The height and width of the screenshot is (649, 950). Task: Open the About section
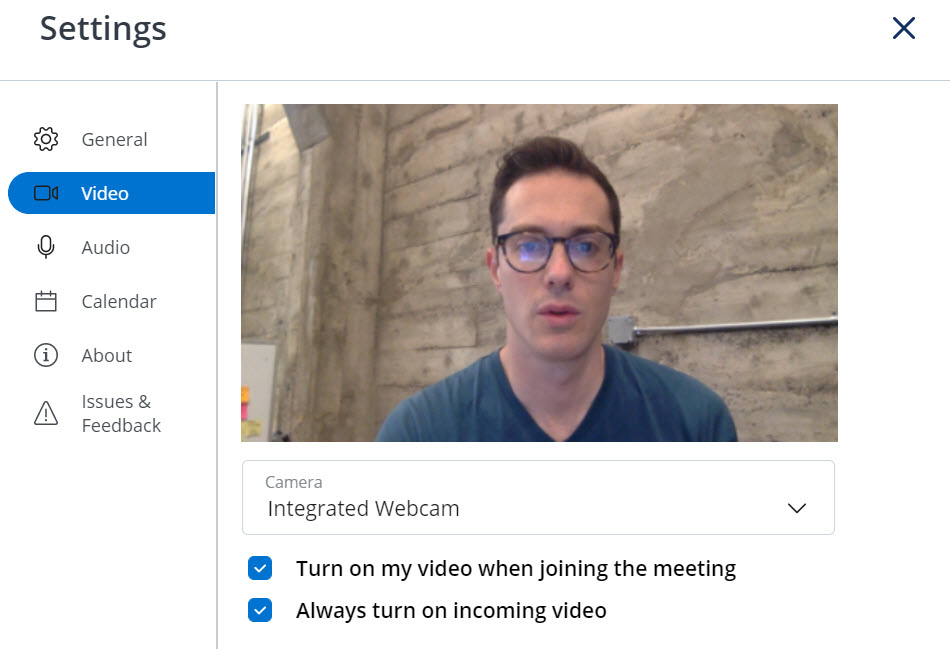point(112,355)
